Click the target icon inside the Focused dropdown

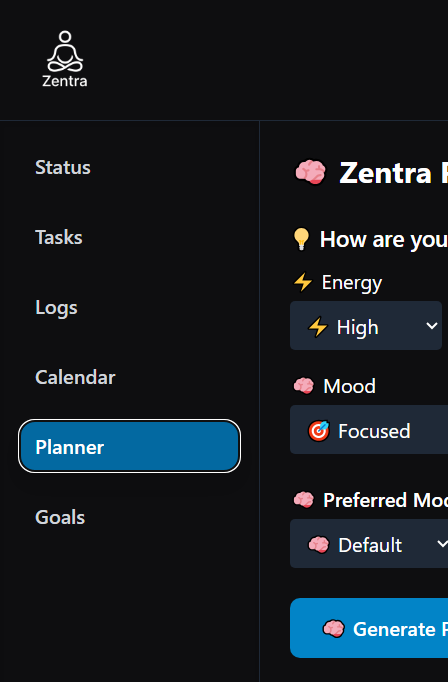319,431
